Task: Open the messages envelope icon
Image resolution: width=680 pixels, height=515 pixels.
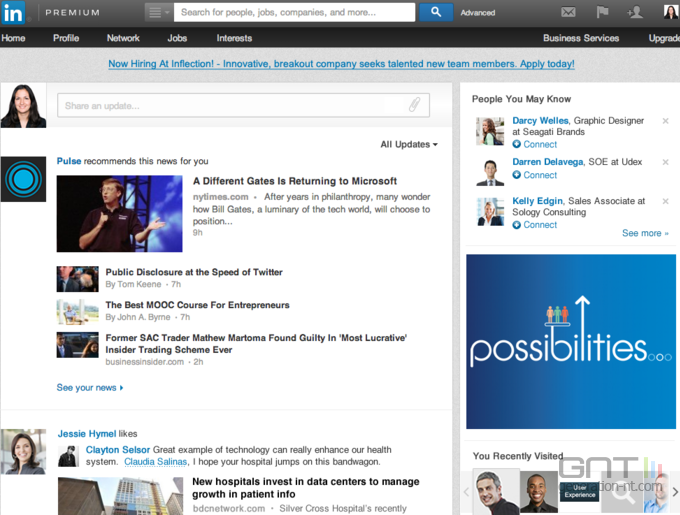Action: [568, 12]
